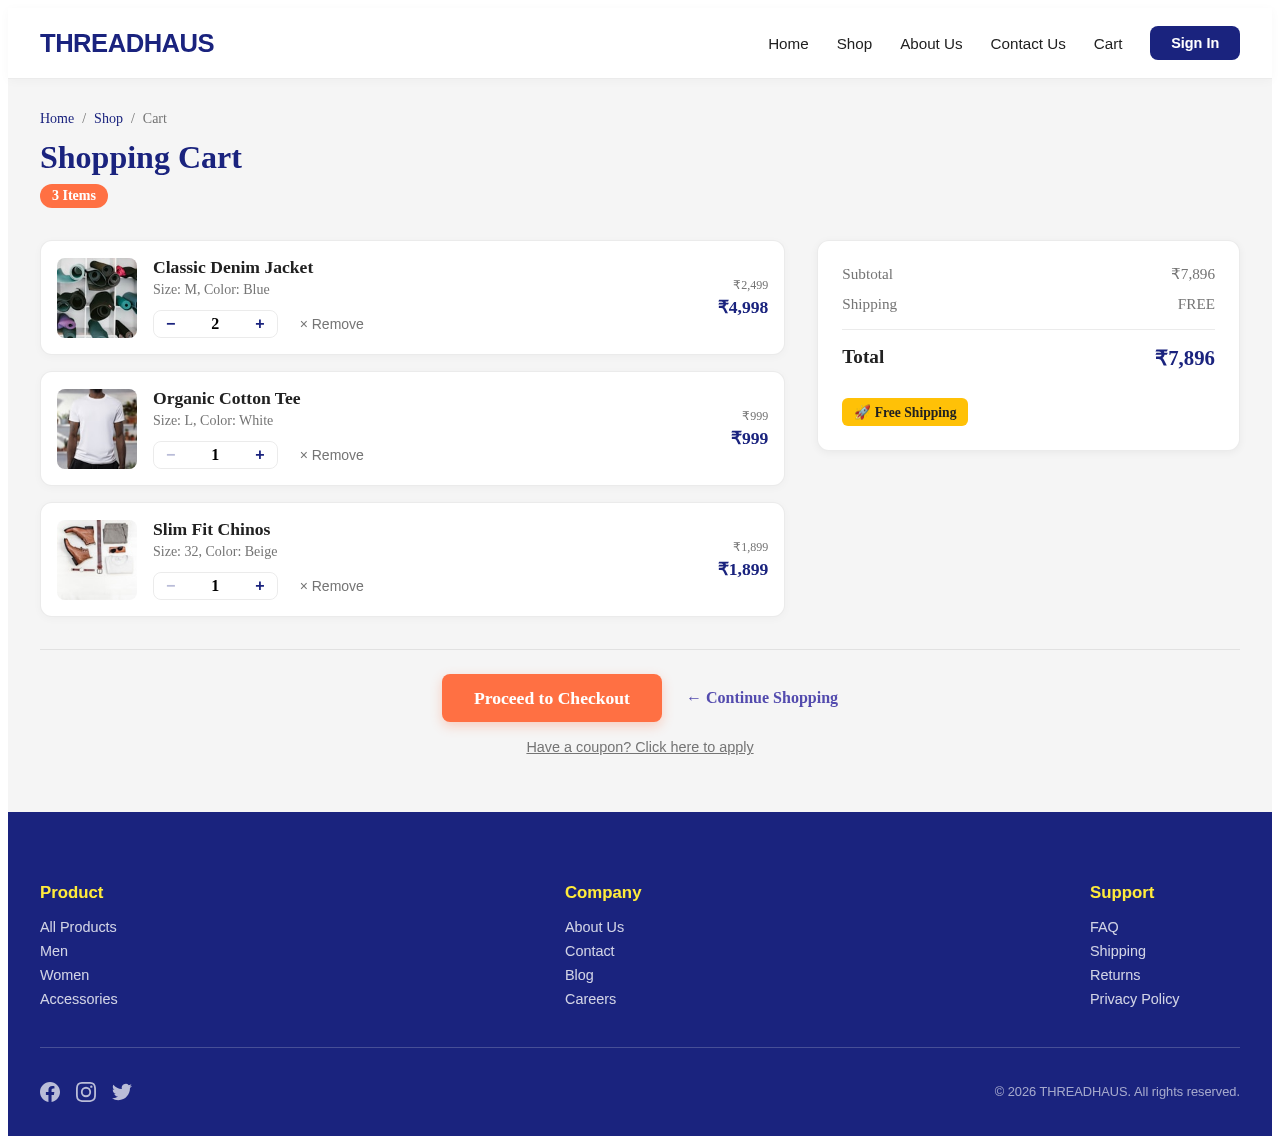Open Shop in top navigation
The width and height of the screenshot is (1280, 1144).
click(854, 43)
